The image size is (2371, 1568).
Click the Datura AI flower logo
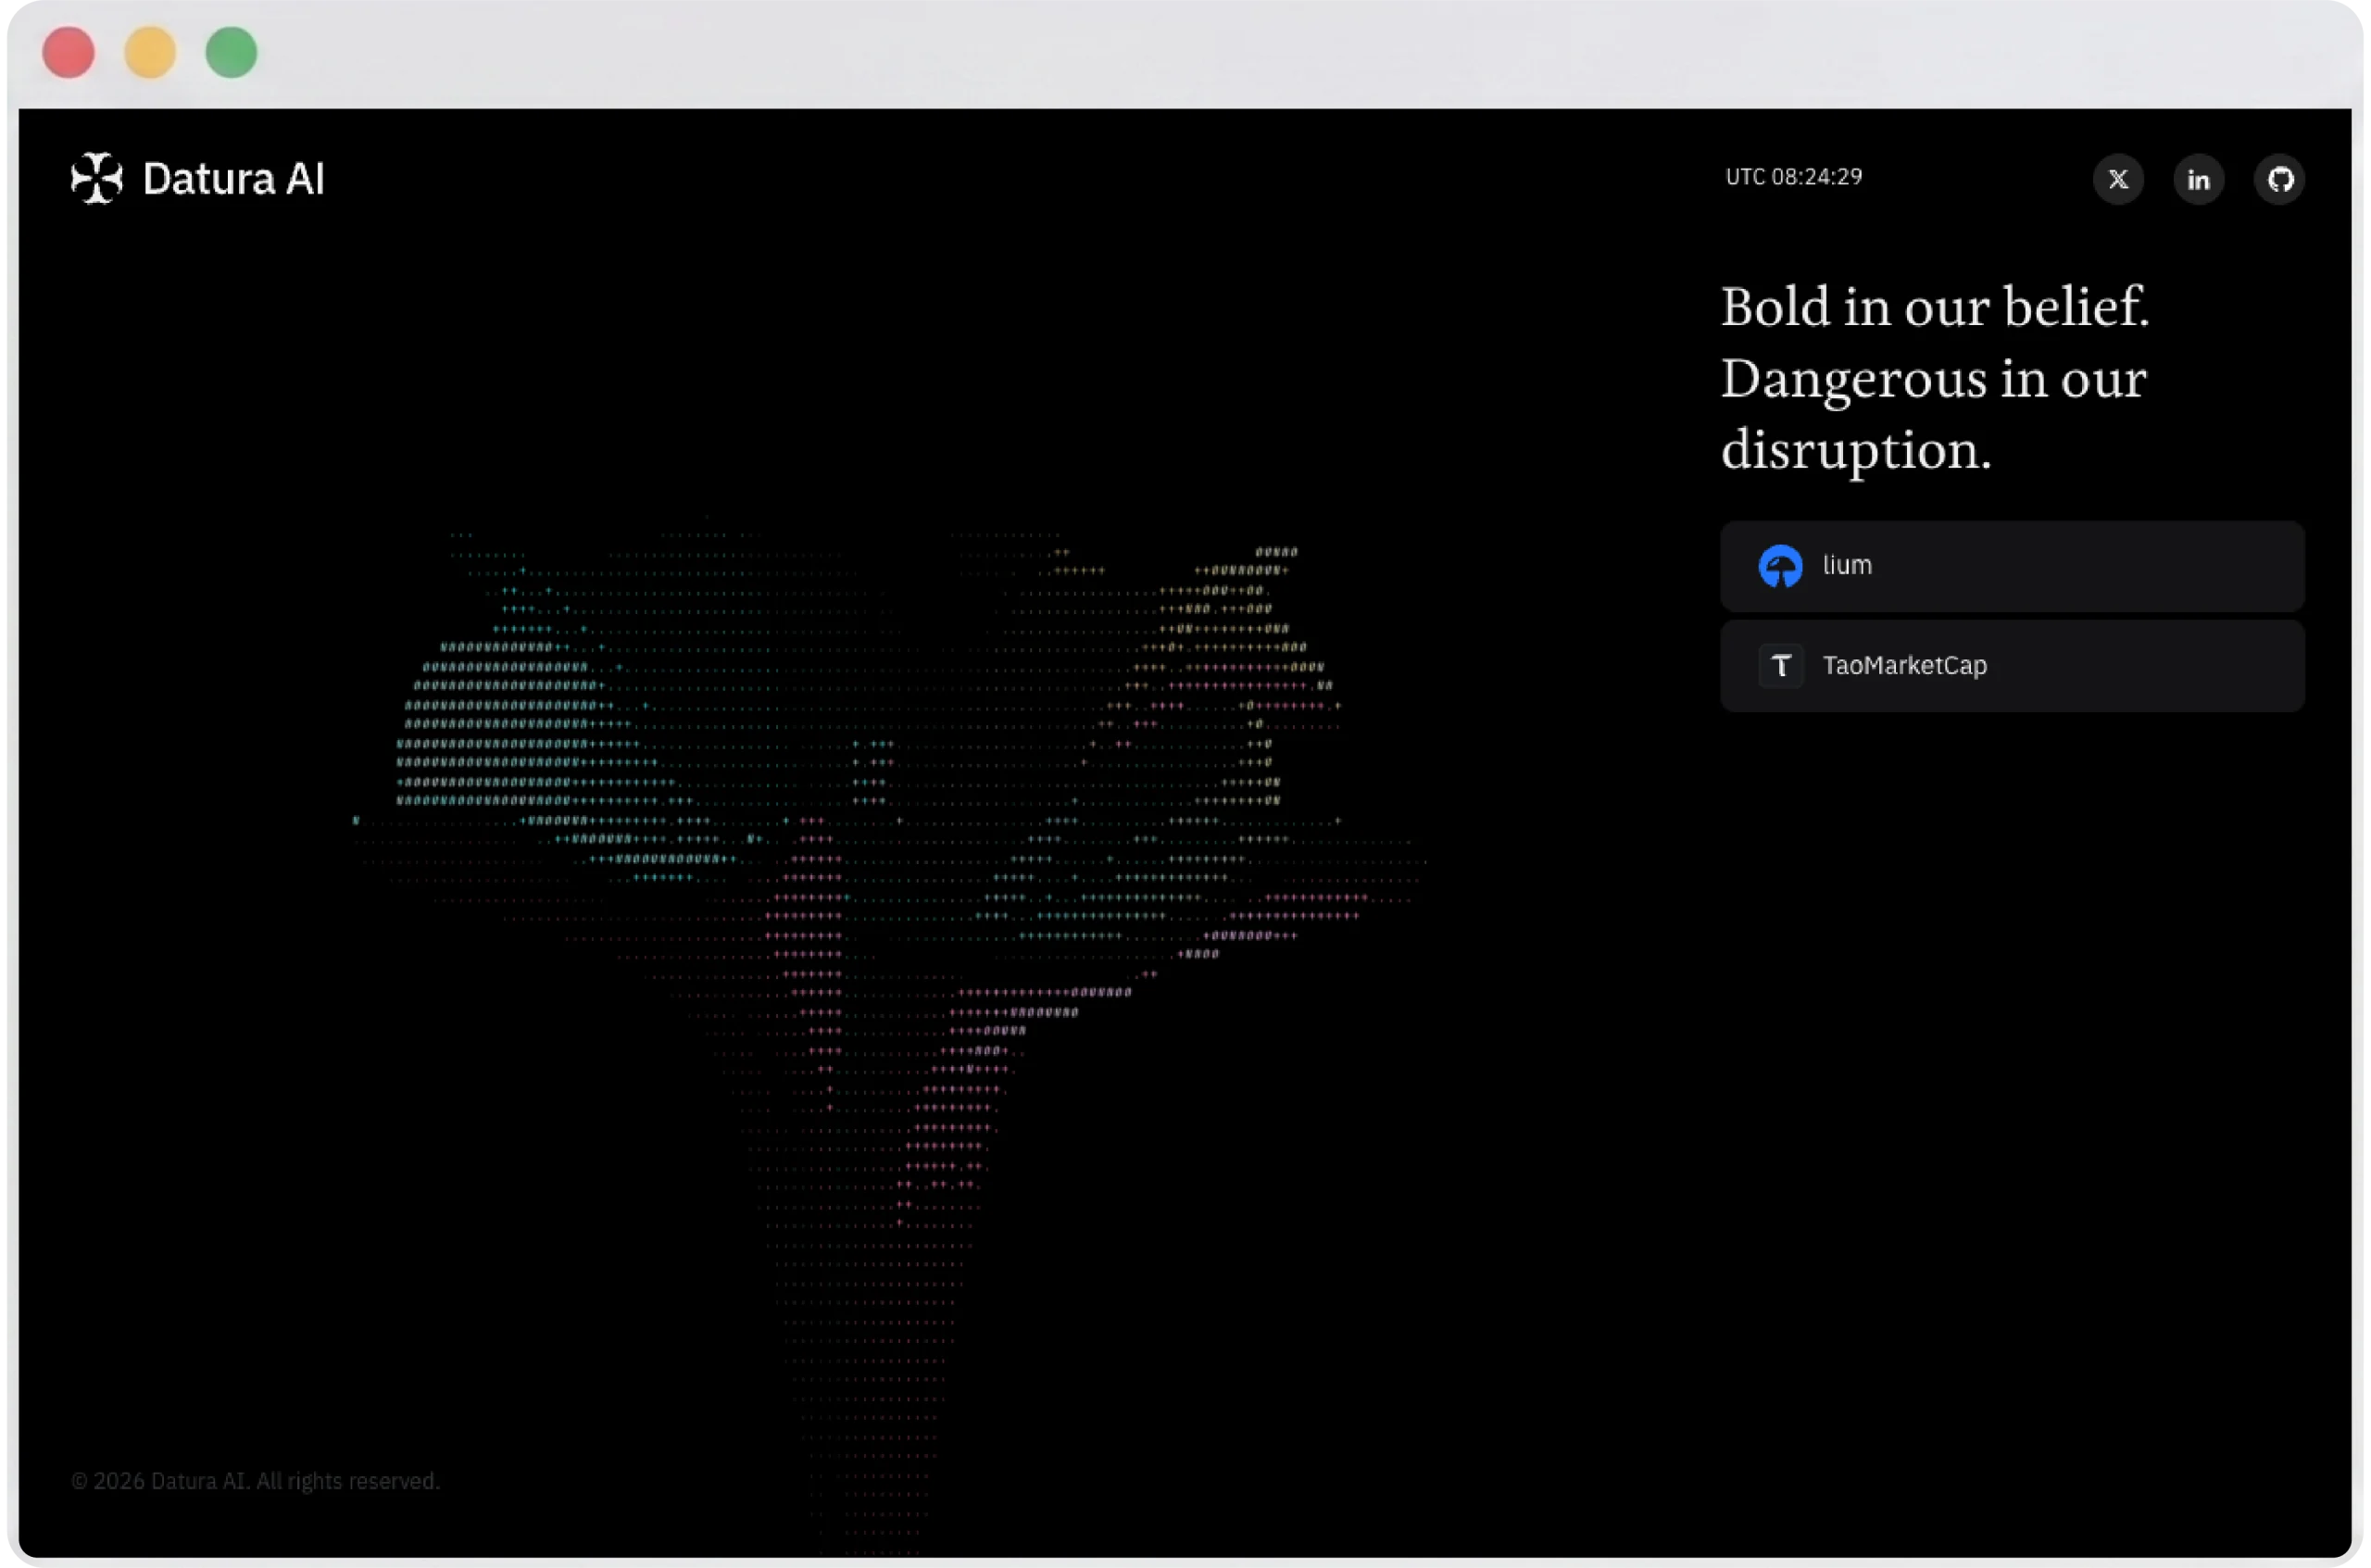click(97, 178)
